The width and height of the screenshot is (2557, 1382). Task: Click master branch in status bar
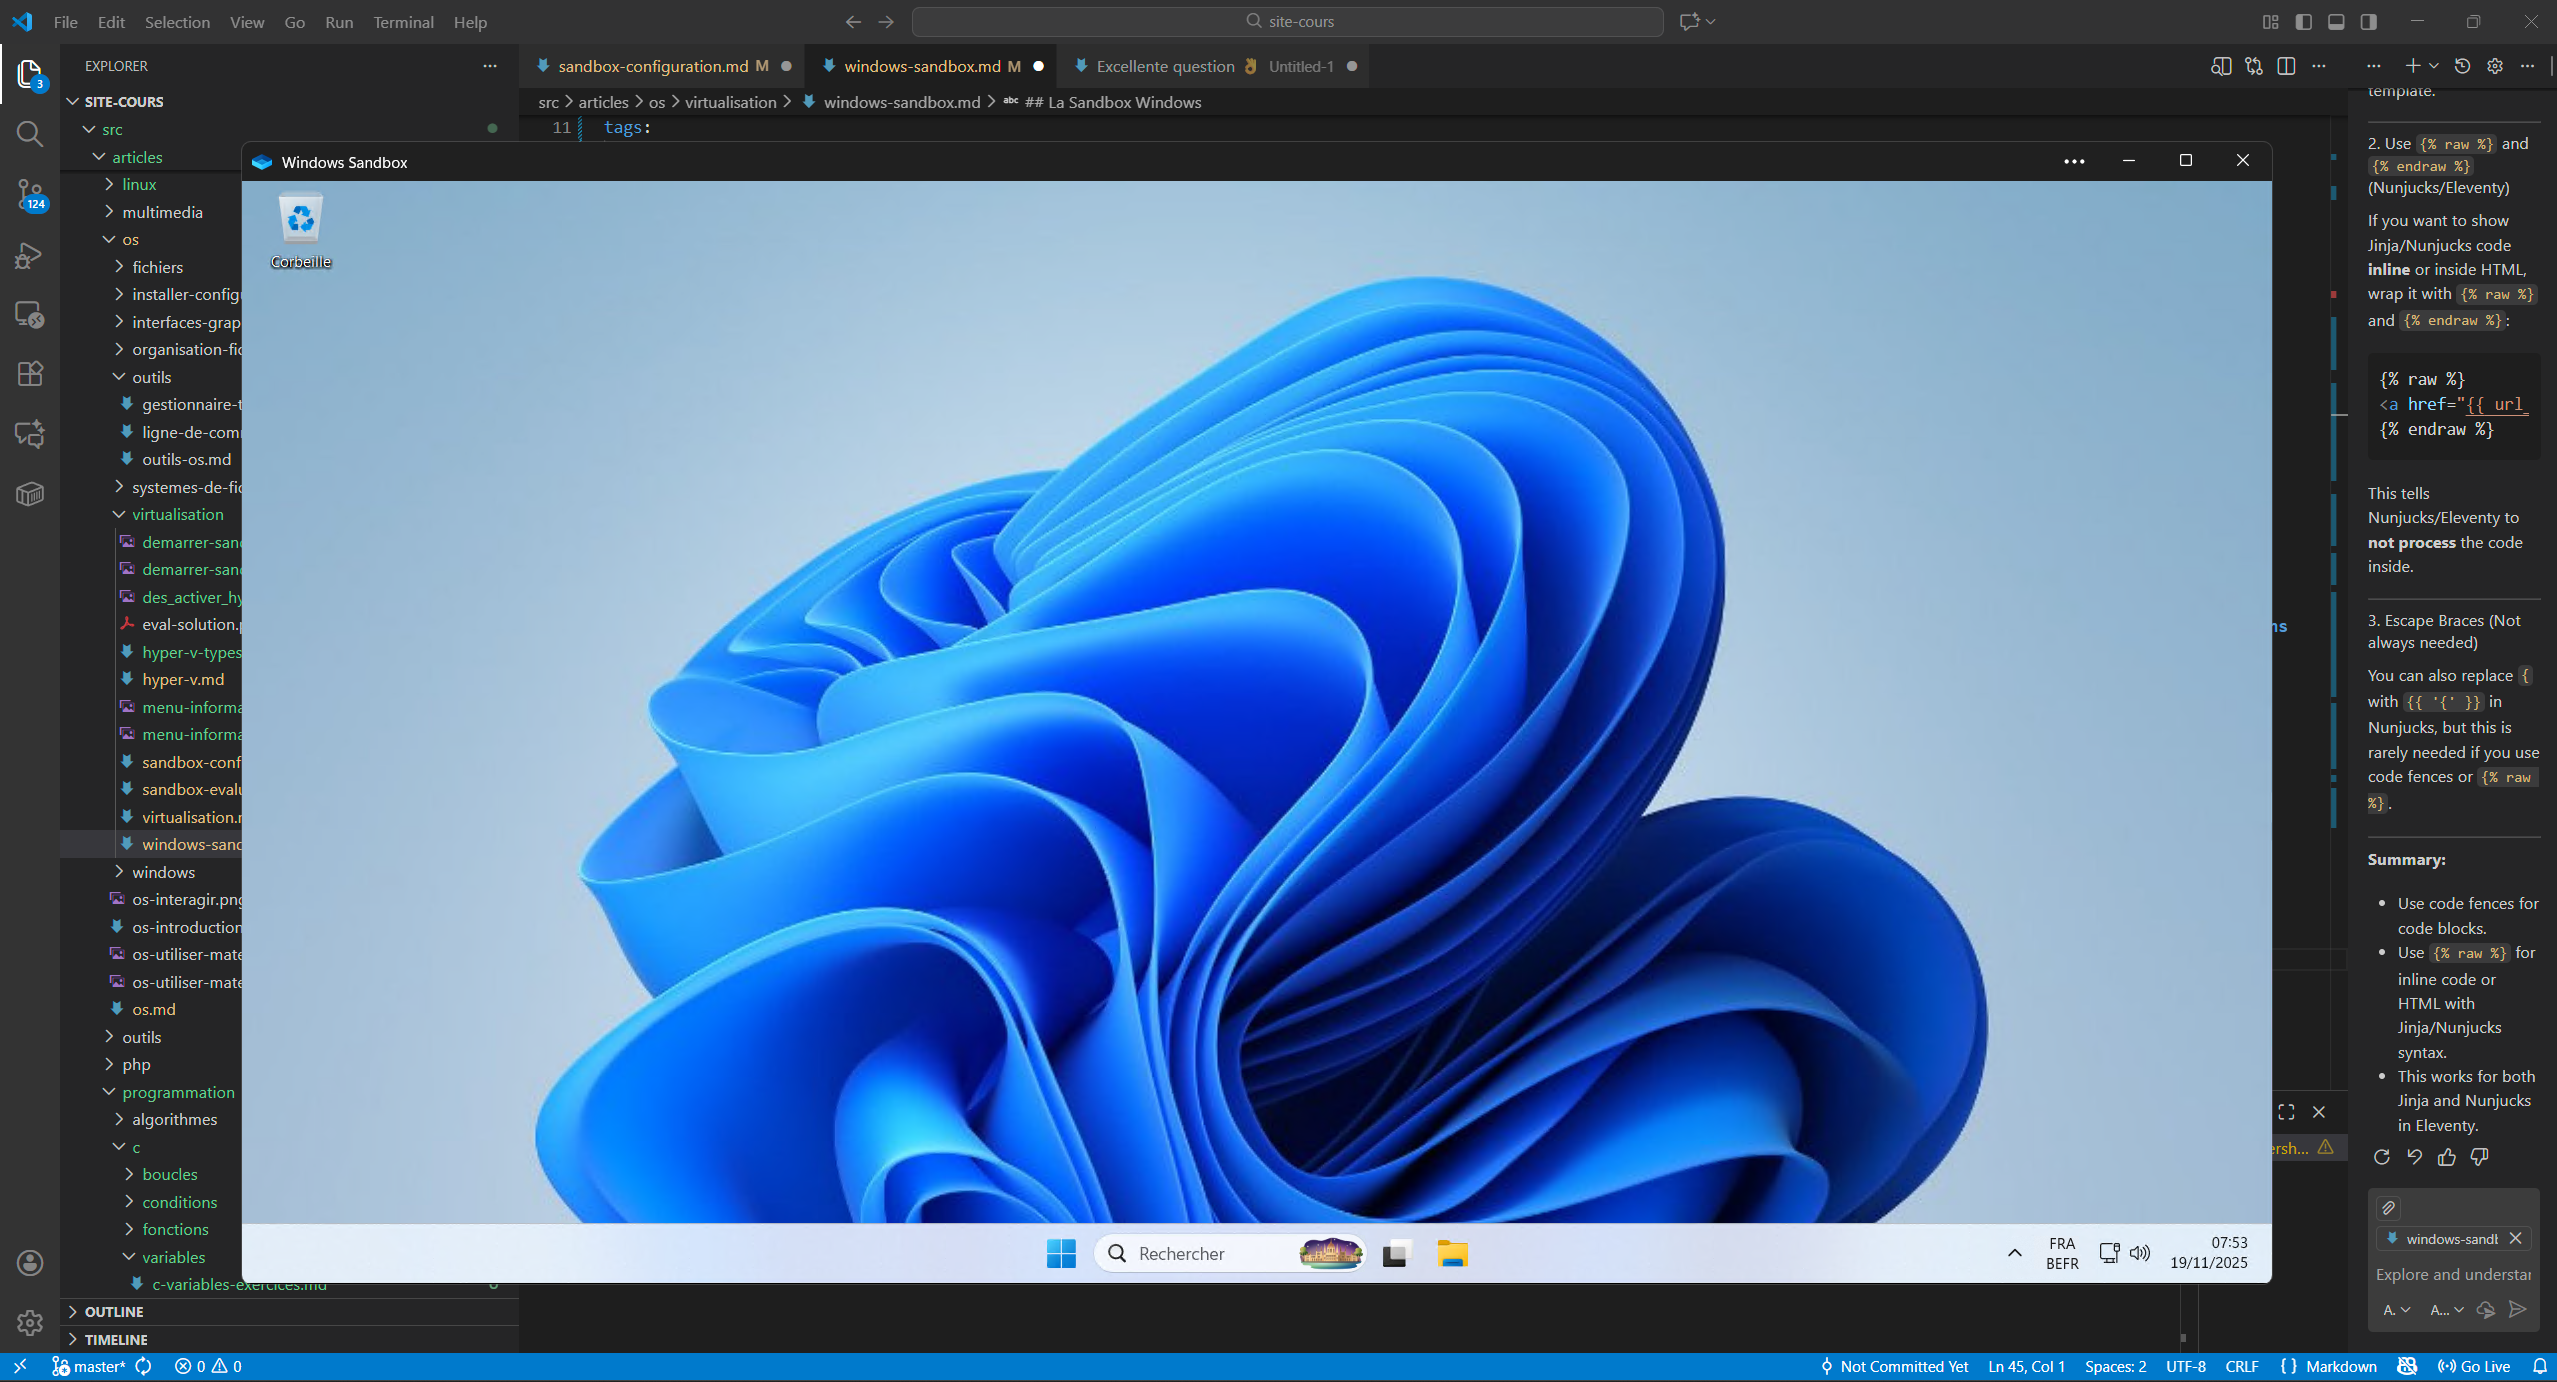pos(88,1367)
